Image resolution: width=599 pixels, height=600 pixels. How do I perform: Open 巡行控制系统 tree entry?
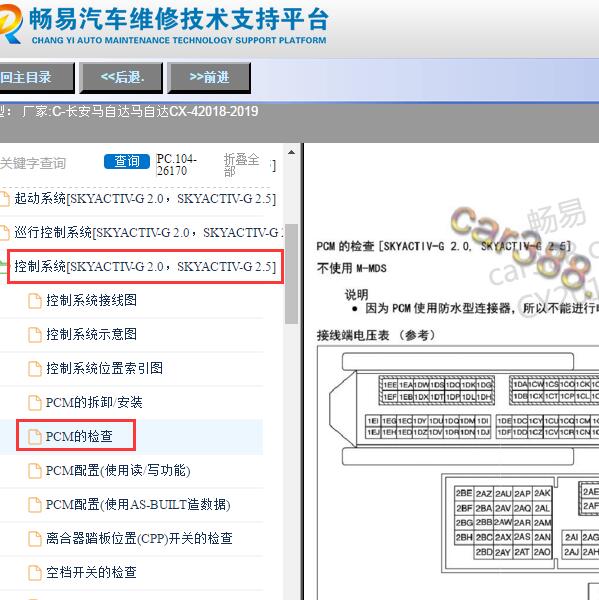tap(148, 233)
